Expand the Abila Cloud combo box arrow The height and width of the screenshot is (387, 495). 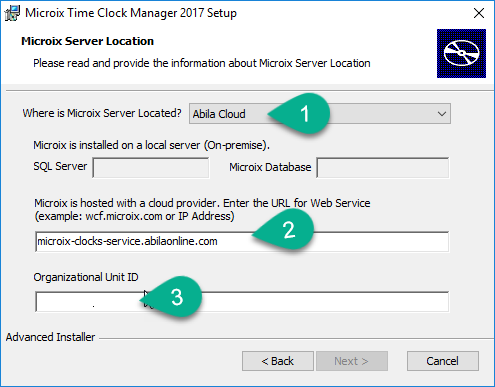442,114
